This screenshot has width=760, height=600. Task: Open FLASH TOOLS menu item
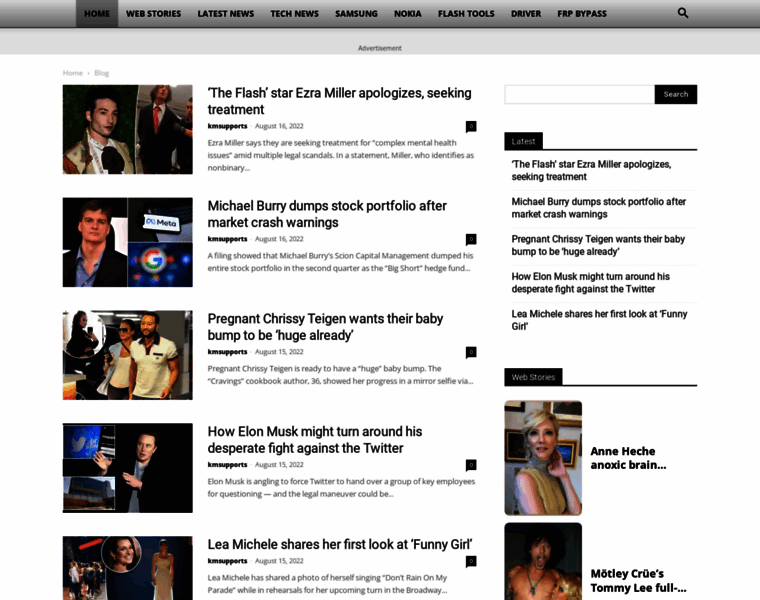(x=466, y=14)
